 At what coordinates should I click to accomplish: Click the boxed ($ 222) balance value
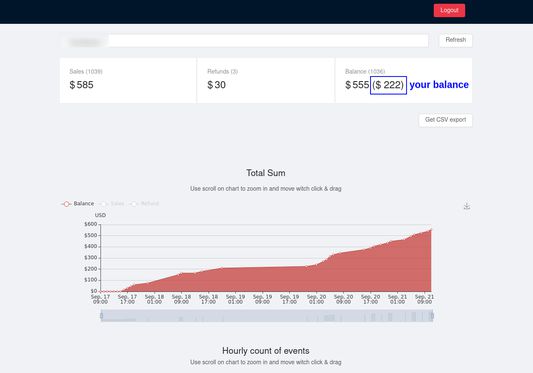[388, 85]
